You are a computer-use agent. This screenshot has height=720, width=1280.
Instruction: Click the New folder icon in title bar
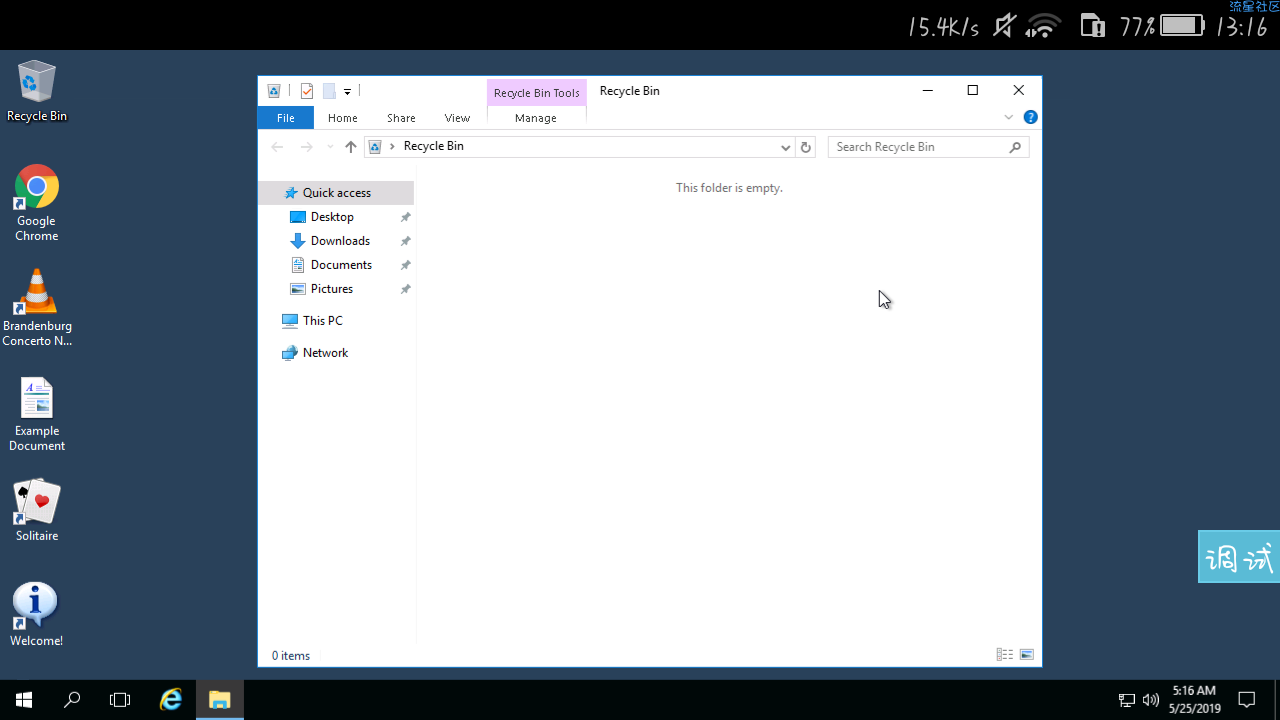[329, 91]
